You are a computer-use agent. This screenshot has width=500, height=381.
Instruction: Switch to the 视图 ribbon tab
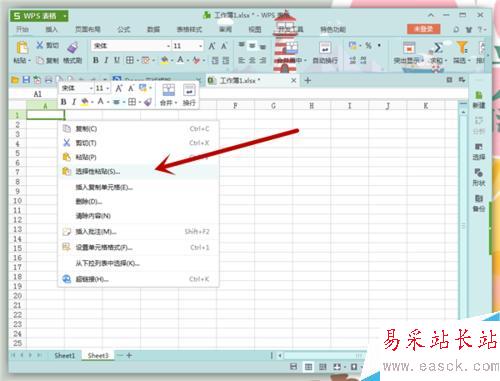click(255, 29)
